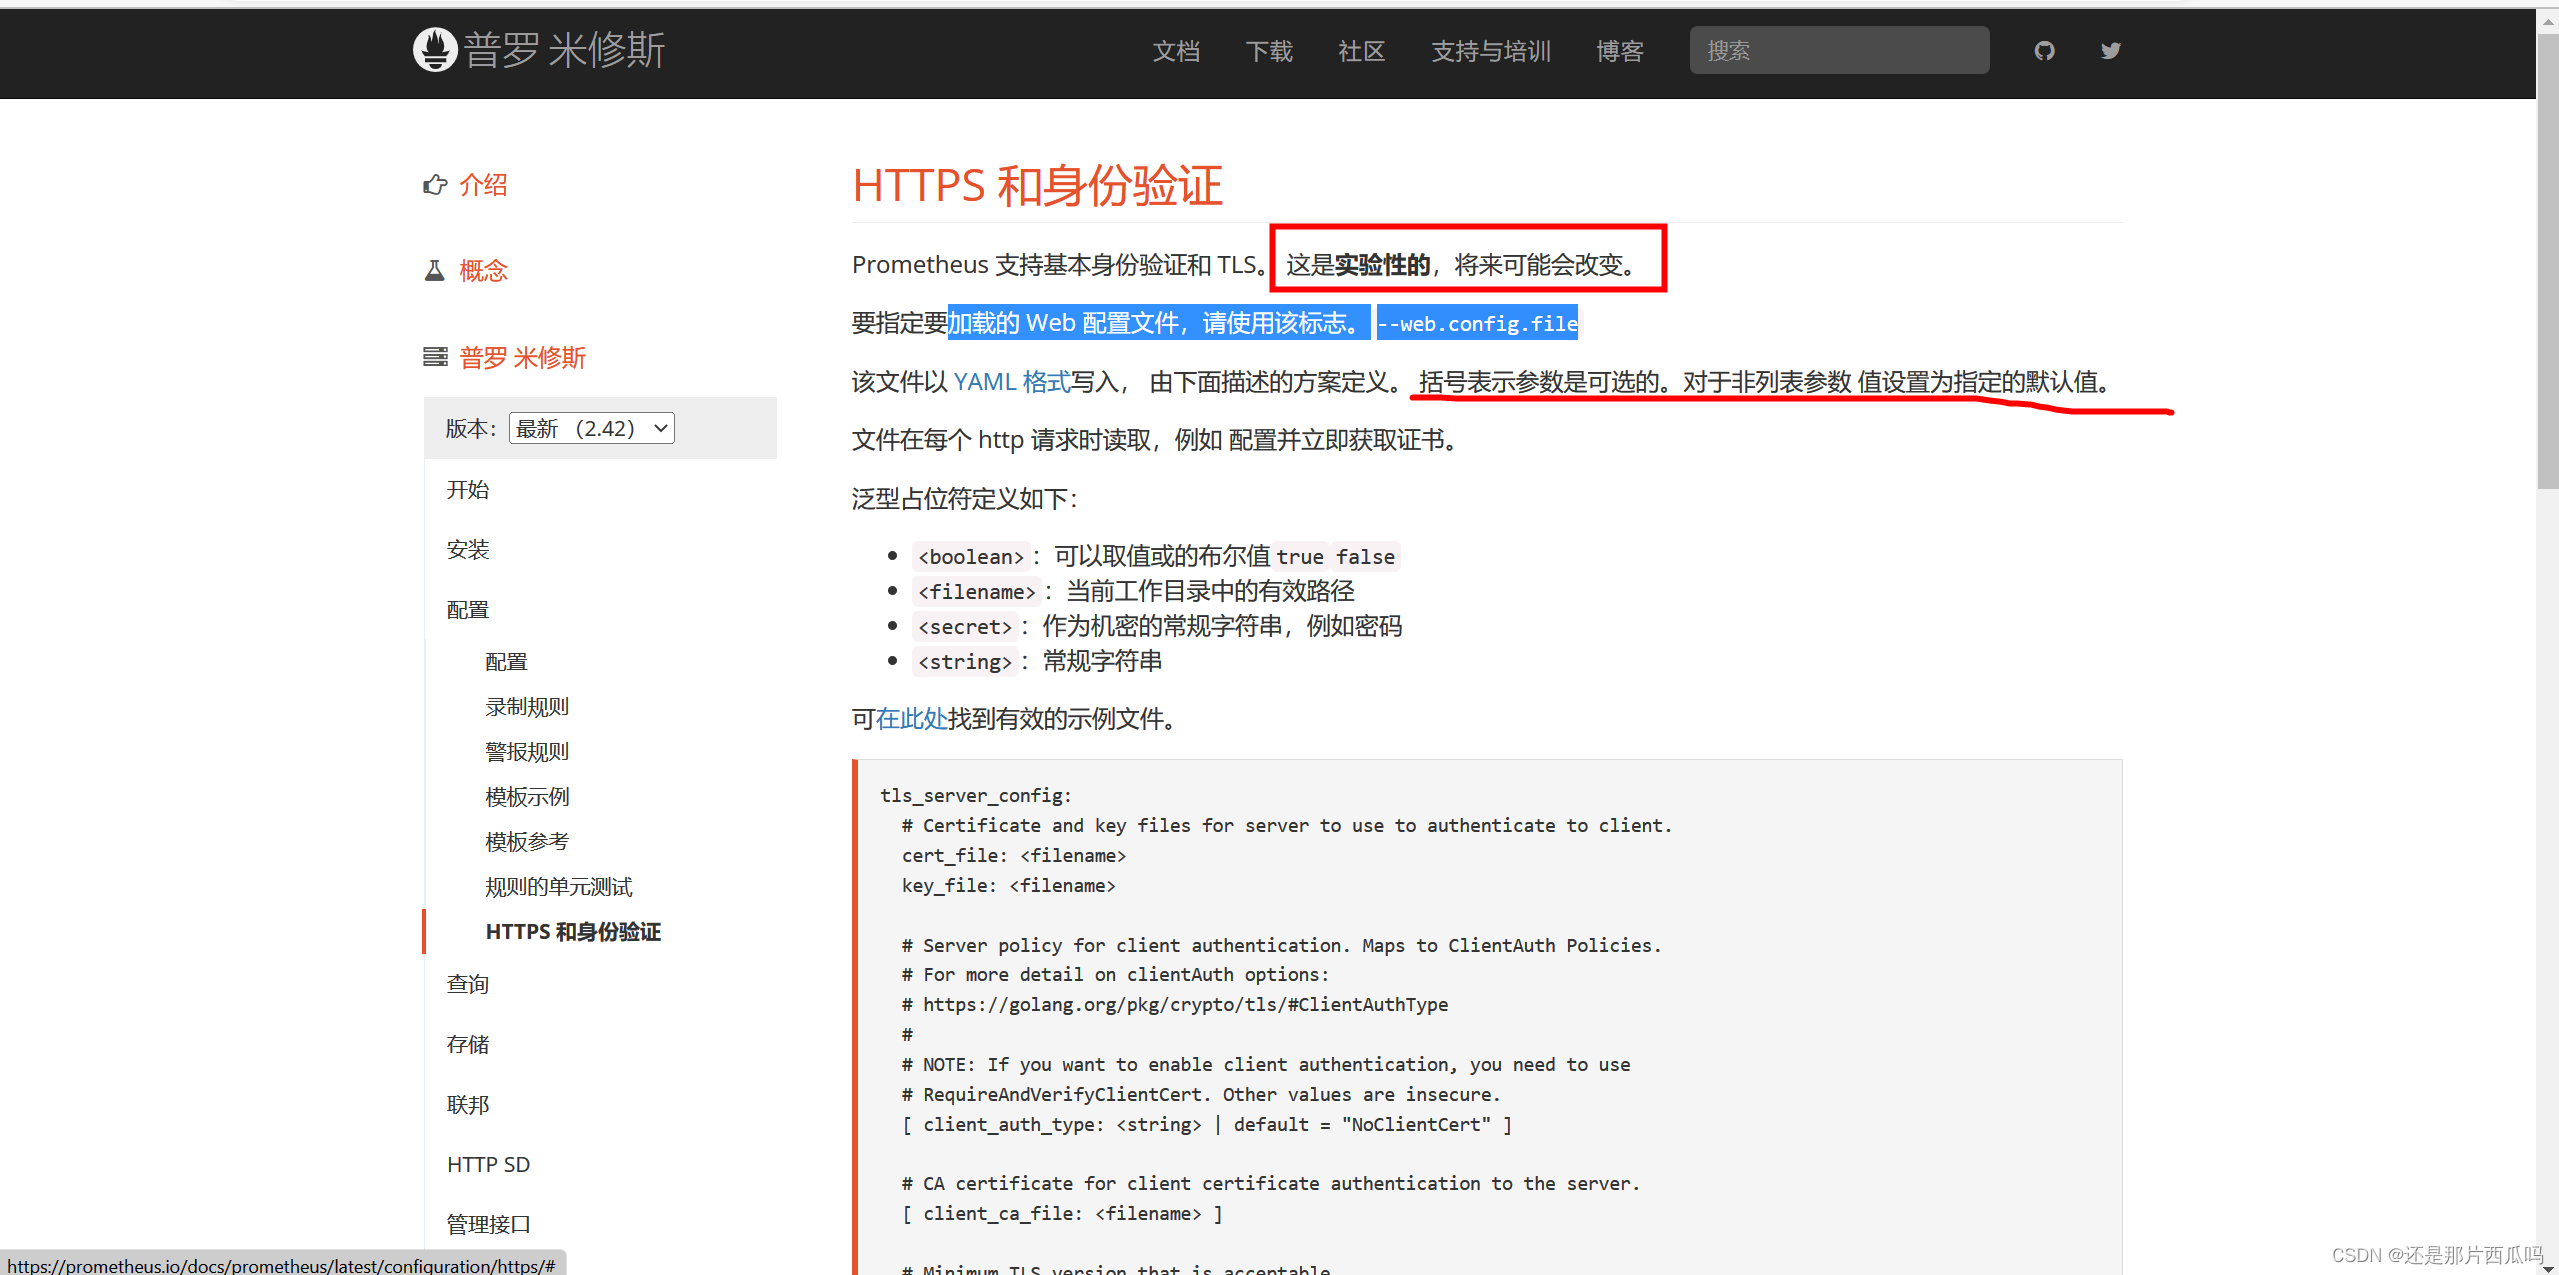Screen dimensions: 2559x1275
Task: Click the page's vertical scrollbar thumb
Action: pyautogui.click(x=2548, y=262)
